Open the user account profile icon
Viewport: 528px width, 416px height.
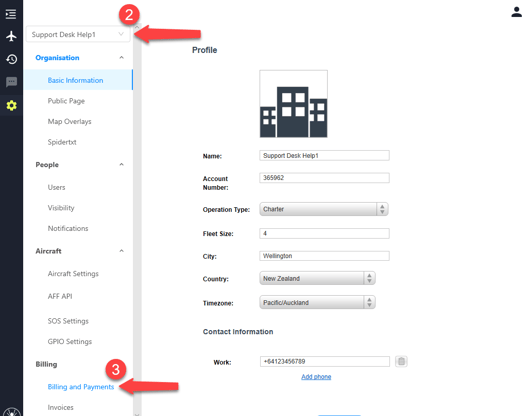point(516,12)
